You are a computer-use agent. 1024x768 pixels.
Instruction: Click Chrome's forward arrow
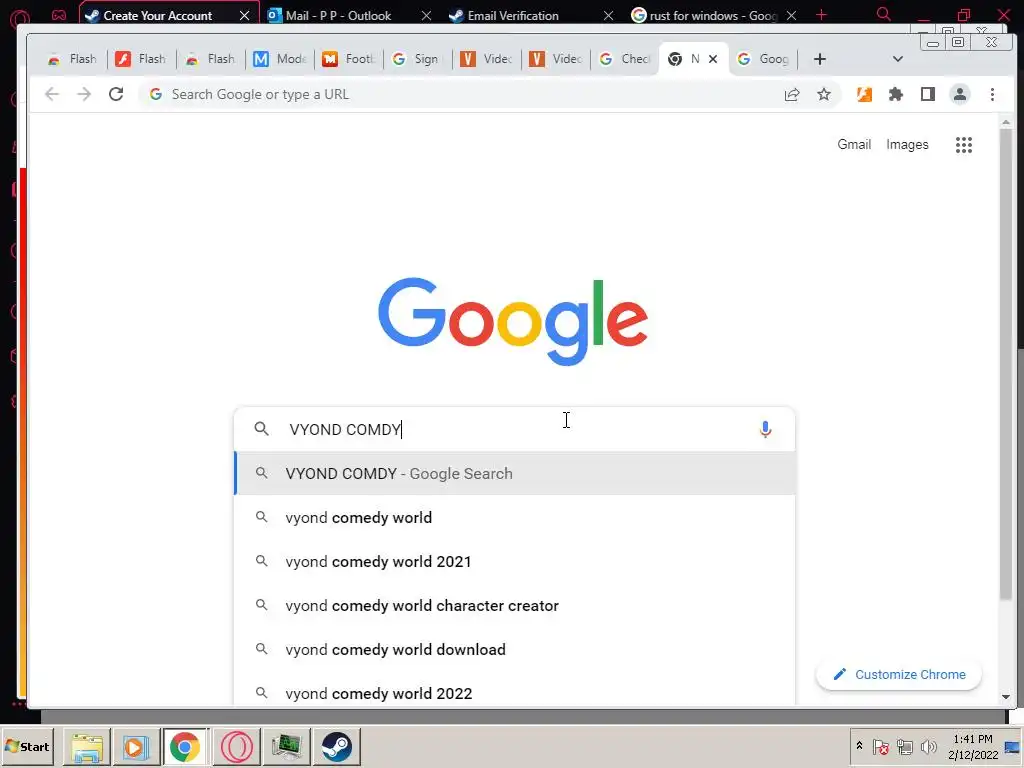84,94
